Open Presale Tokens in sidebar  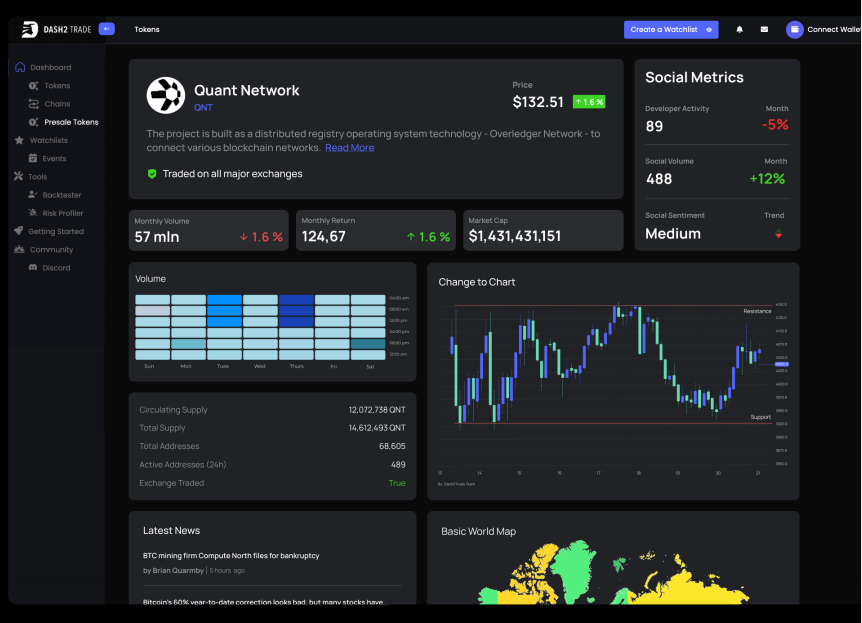(x=71, y=122)
